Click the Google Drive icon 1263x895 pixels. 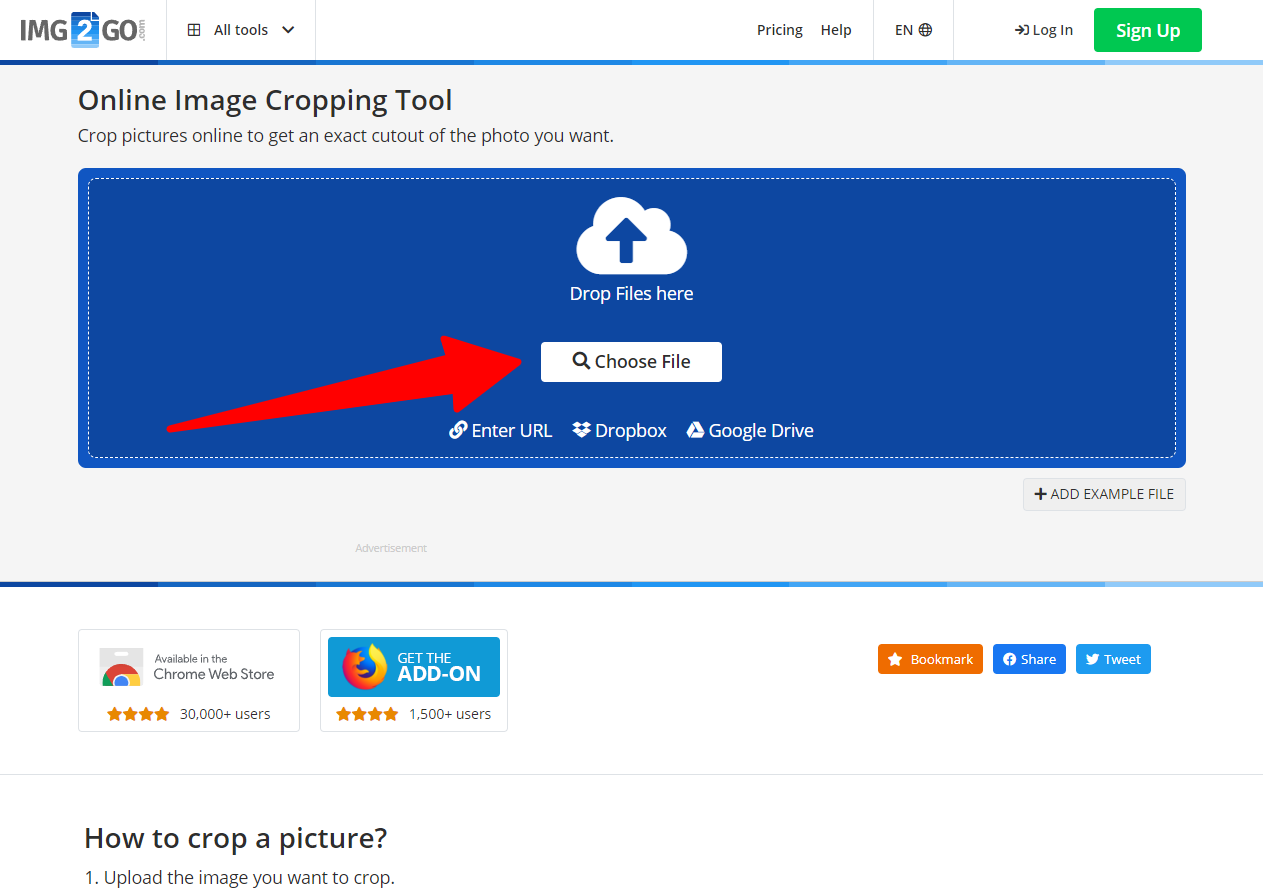[x=695, y=430]
